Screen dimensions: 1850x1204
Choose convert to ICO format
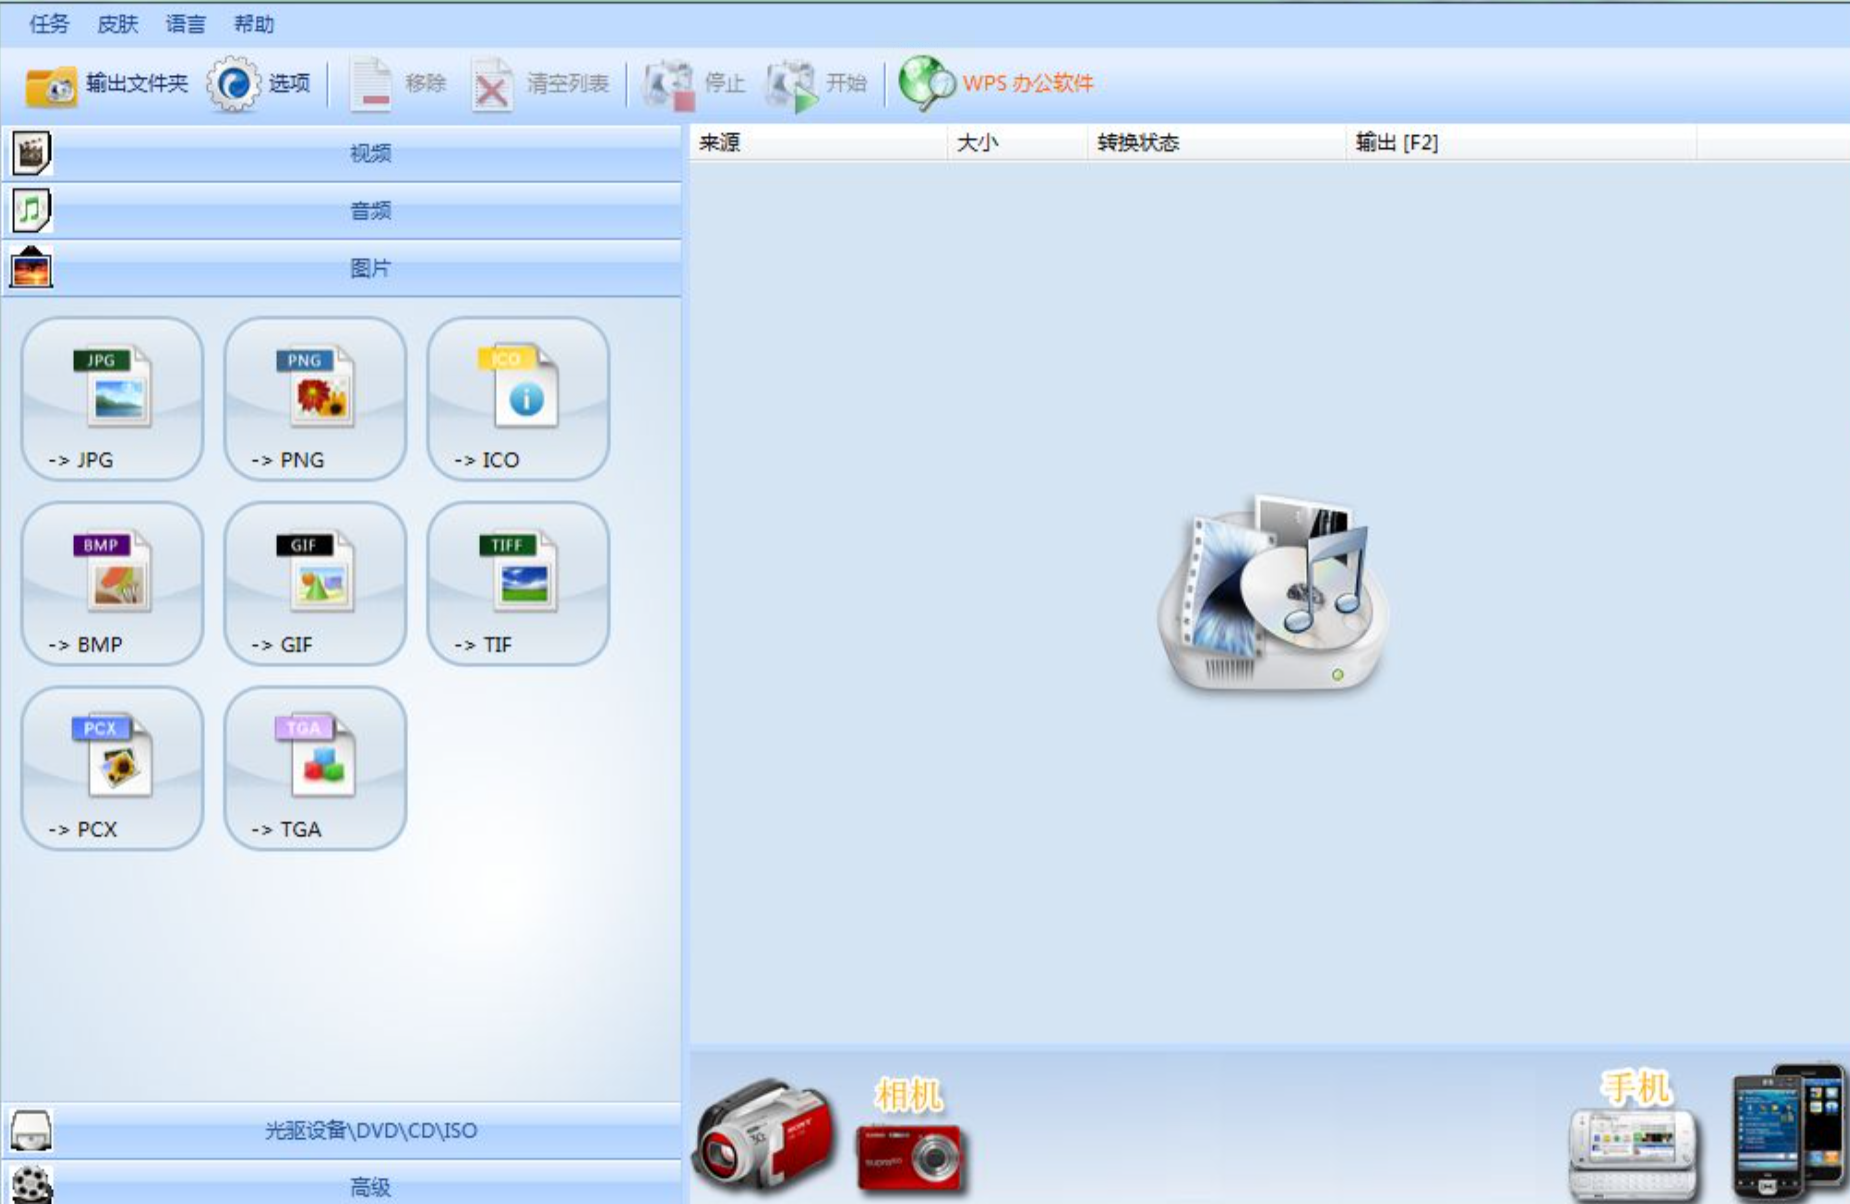(x=518, y=399)
